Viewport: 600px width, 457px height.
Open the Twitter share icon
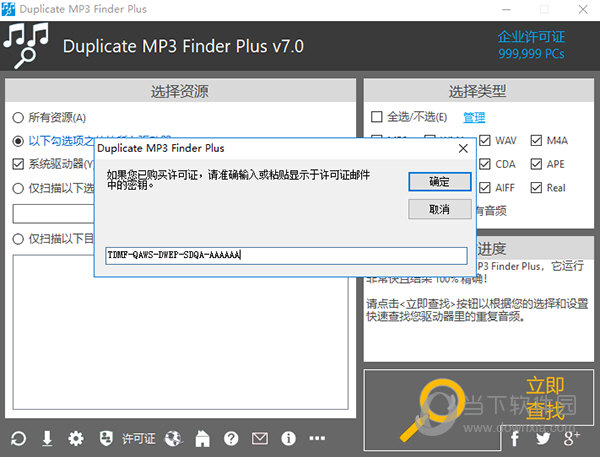(543, 439)
